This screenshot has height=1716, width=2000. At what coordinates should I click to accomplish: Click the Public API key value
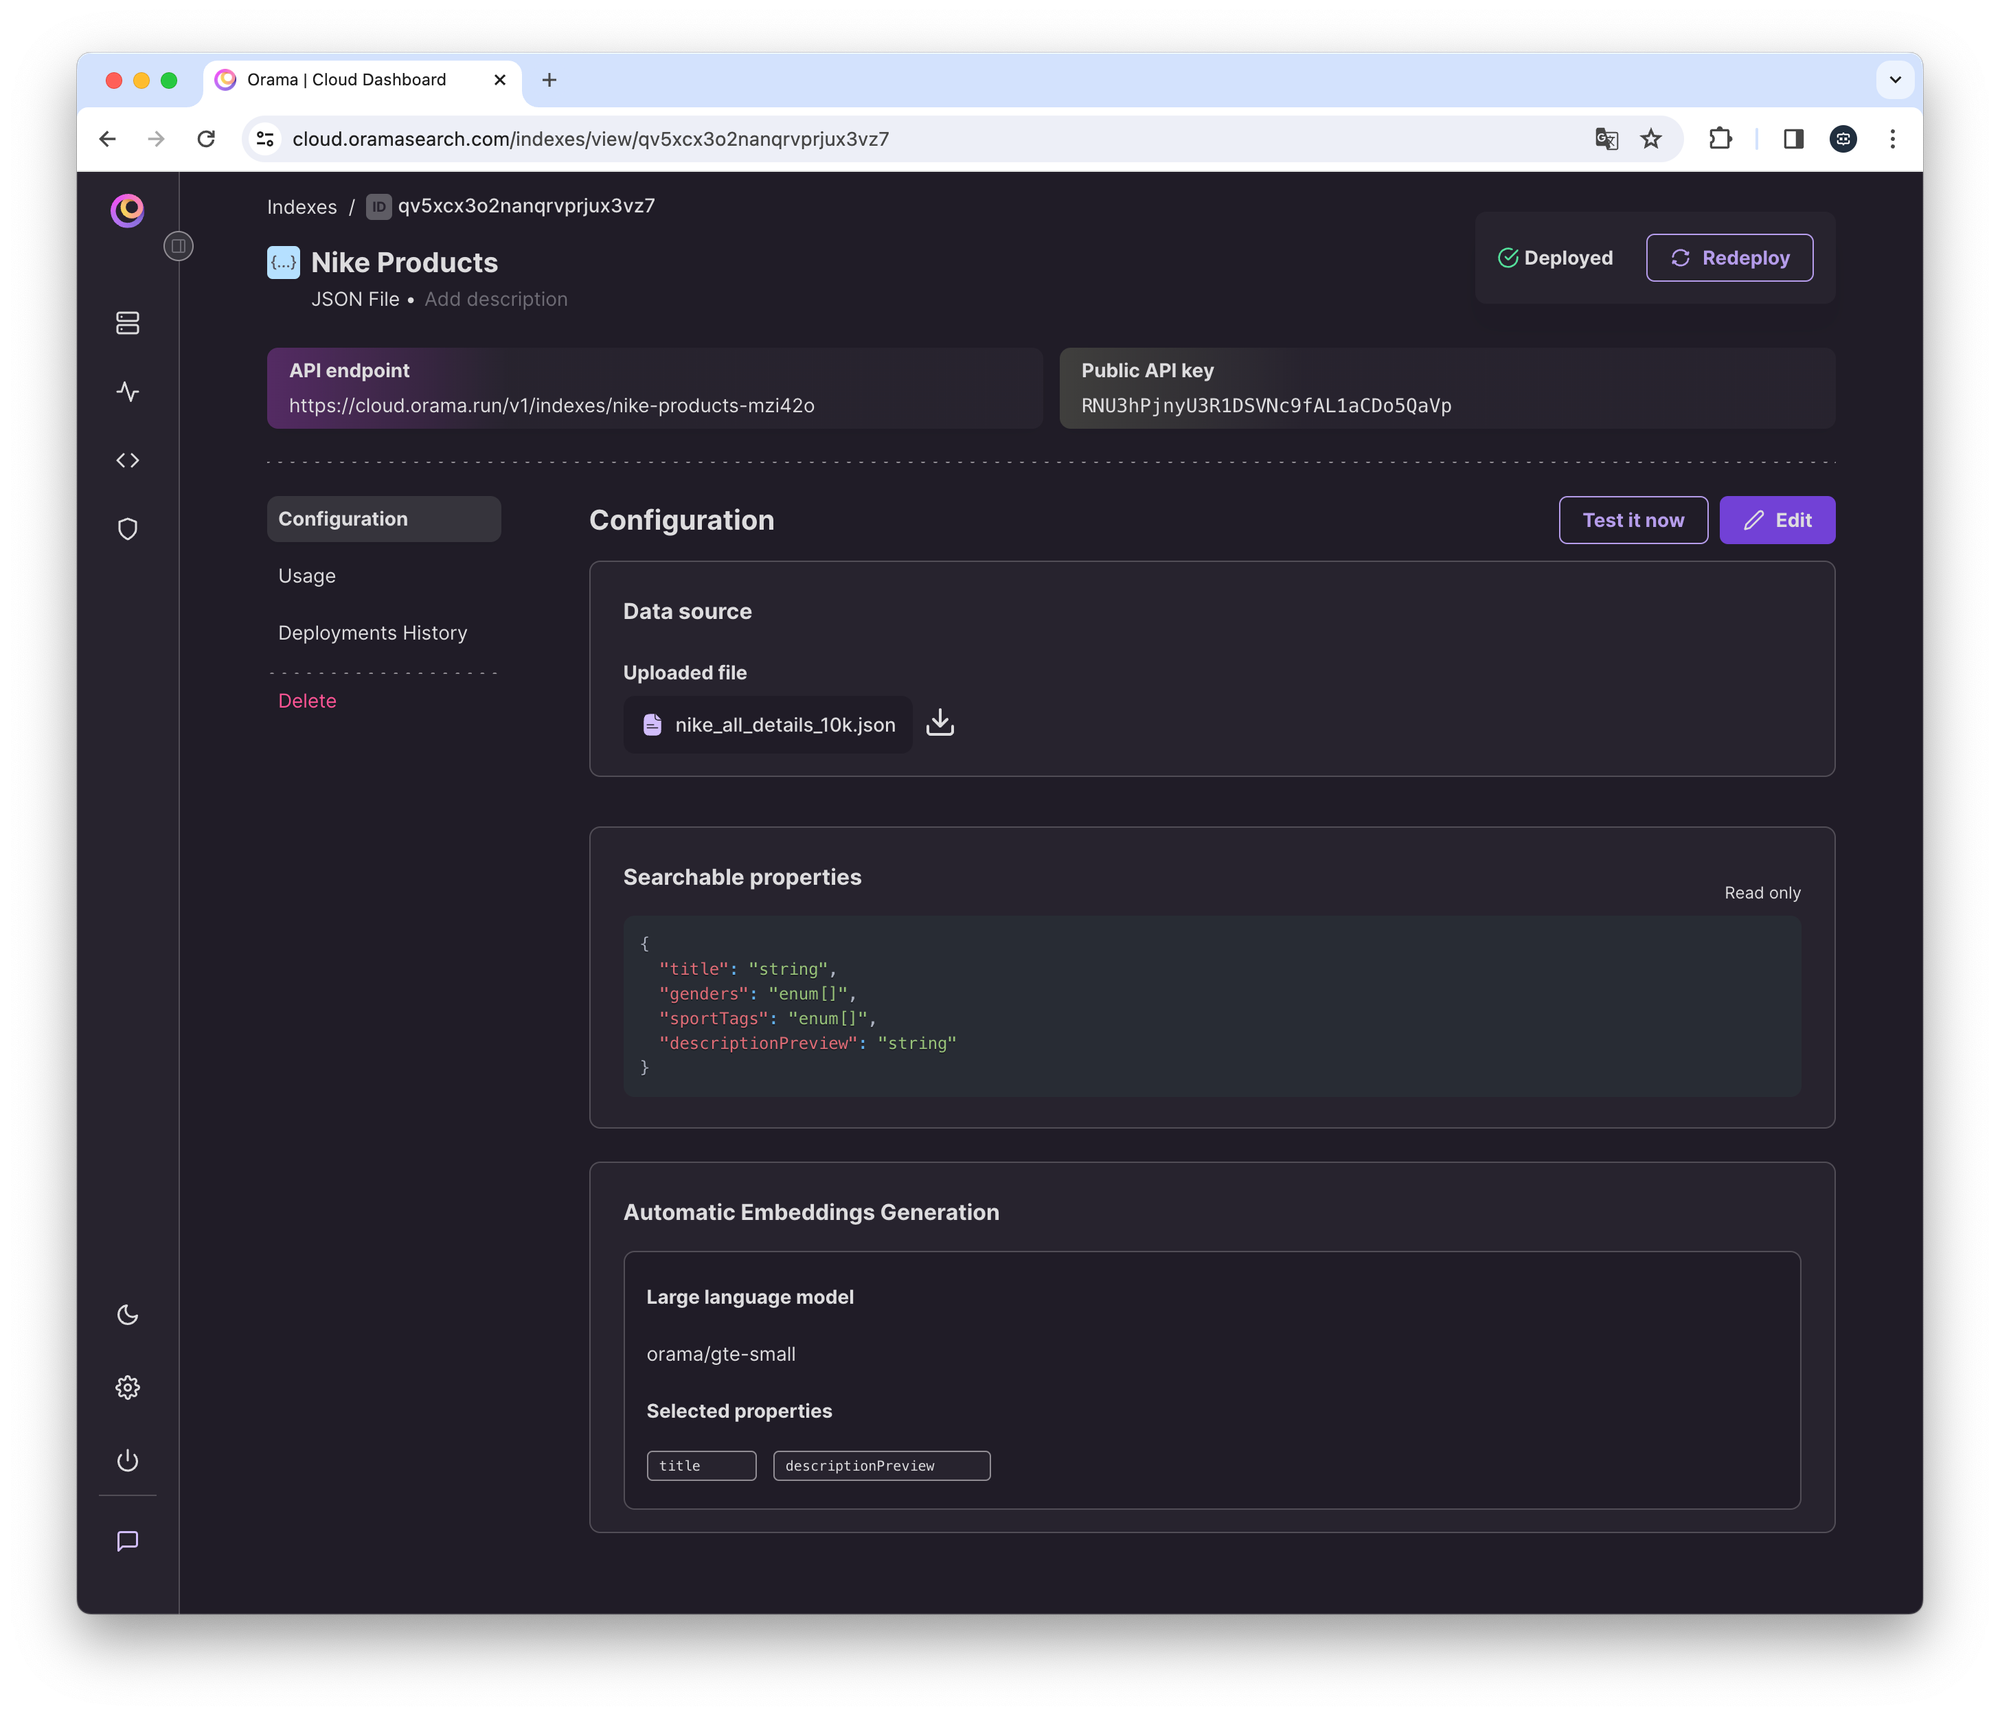coord(1266,406)
